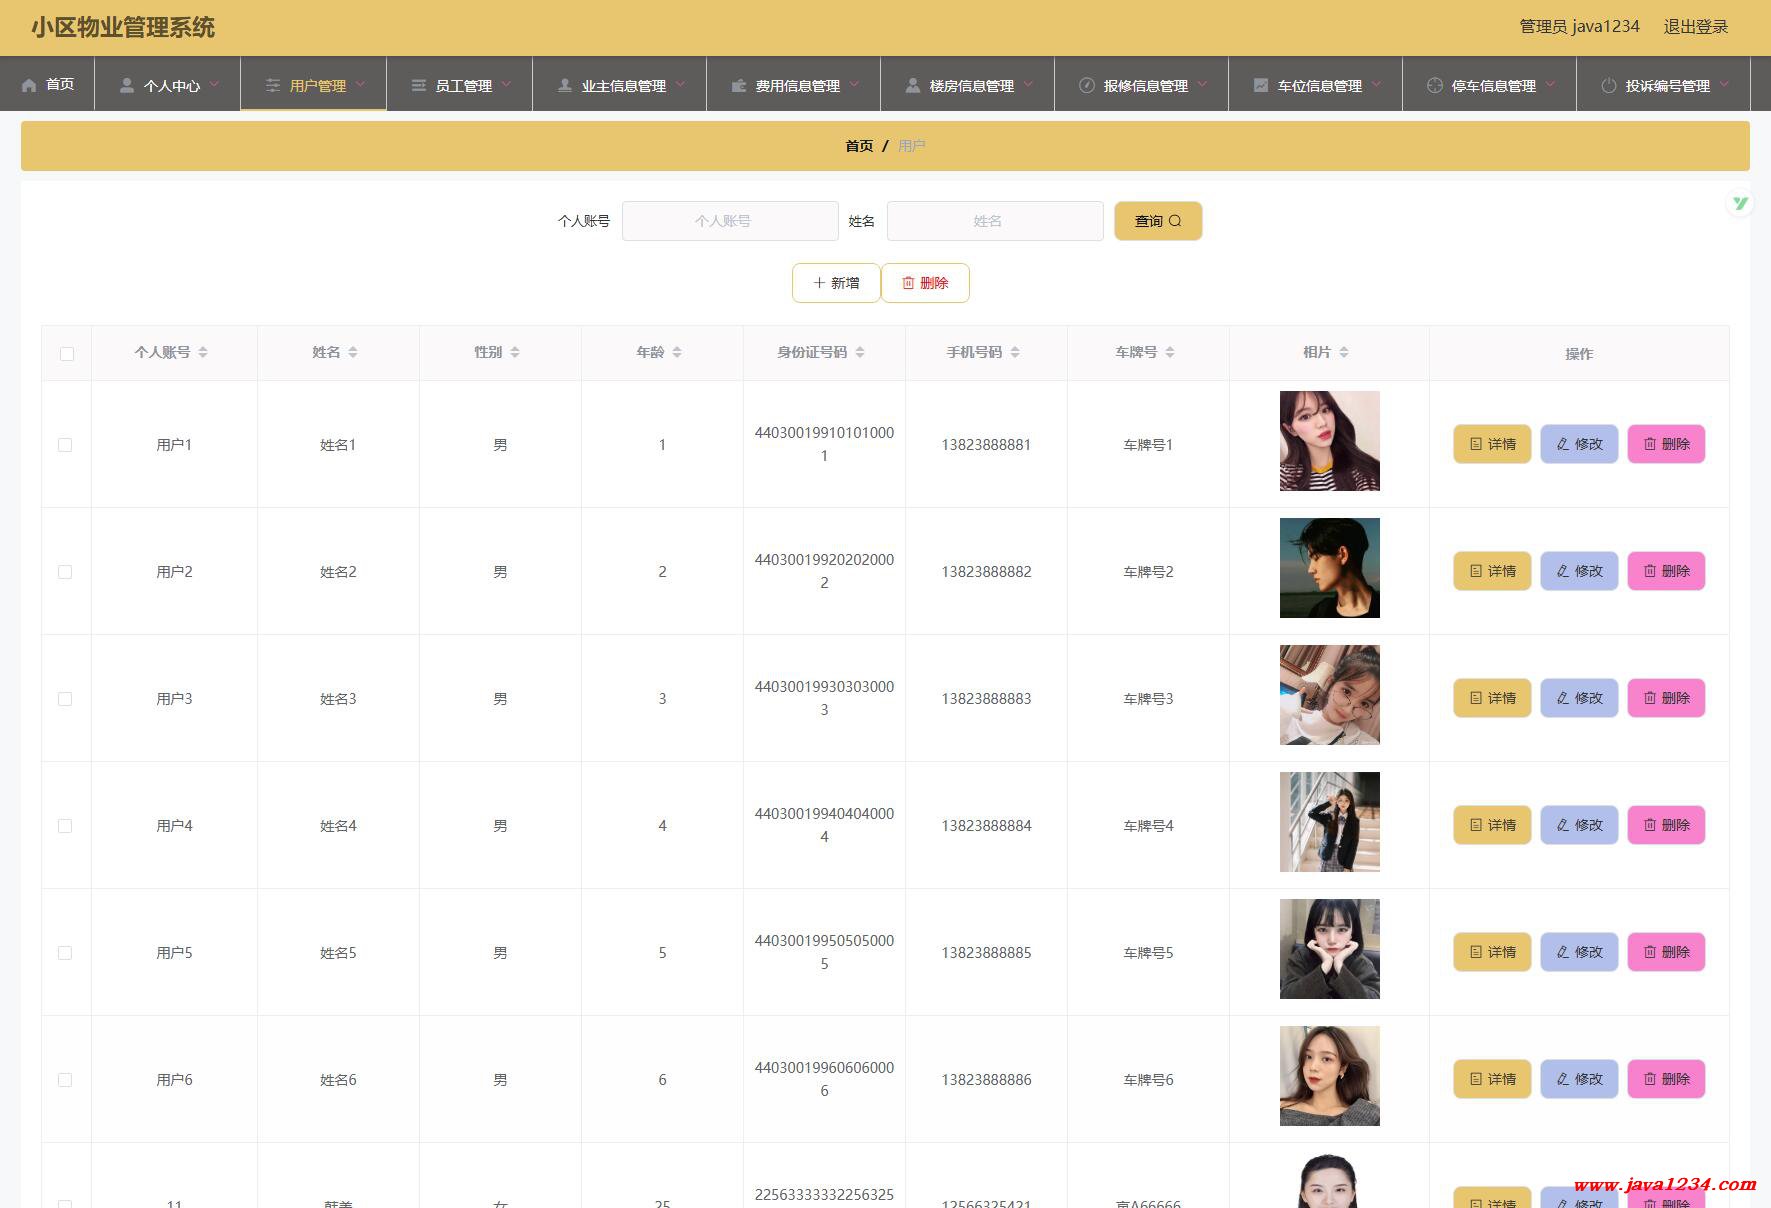Sort by 个人账号 column arrows
Image resolution: width=1771 pixels, height=1208 pixels.
click(203, 352)
